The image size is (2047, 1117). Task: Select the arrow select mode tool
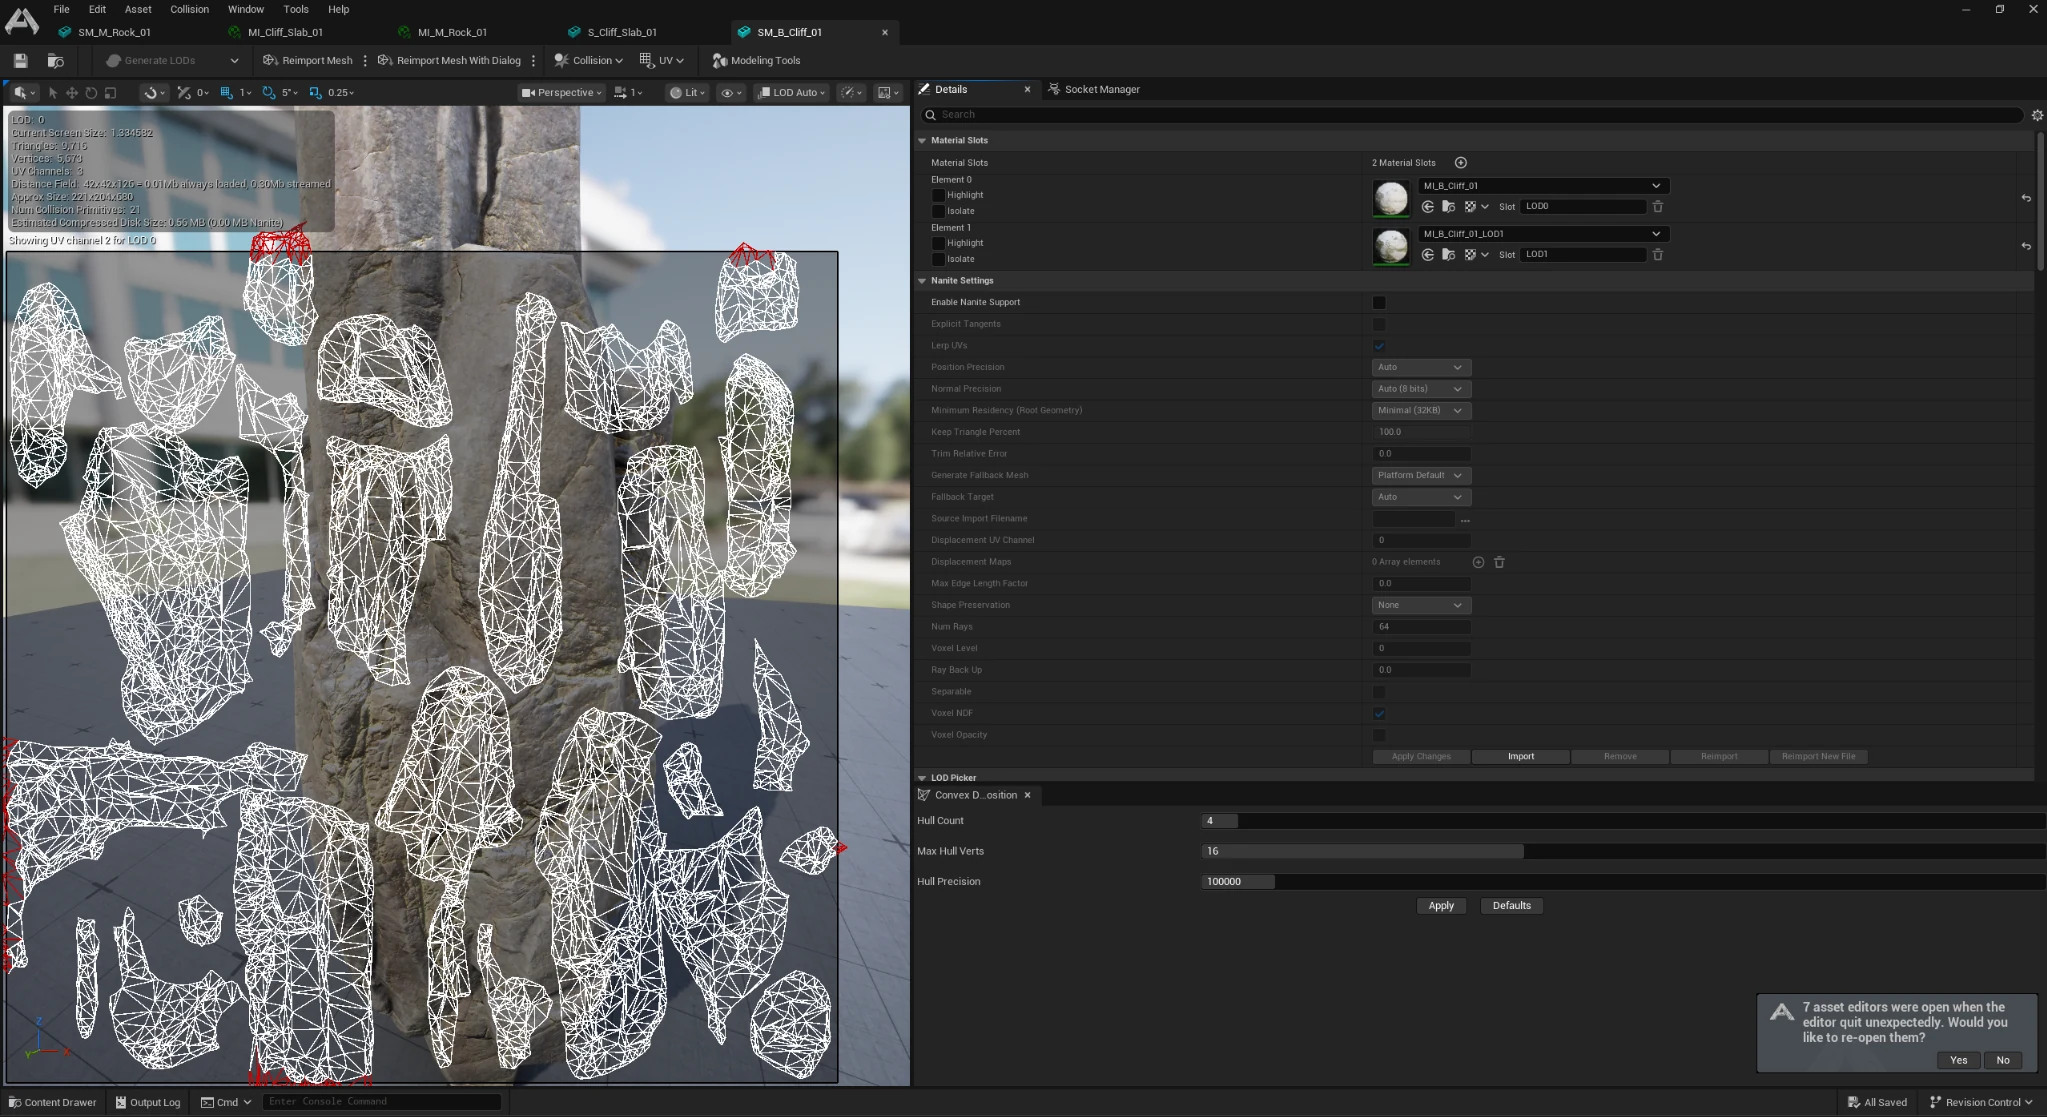(53, 93)
